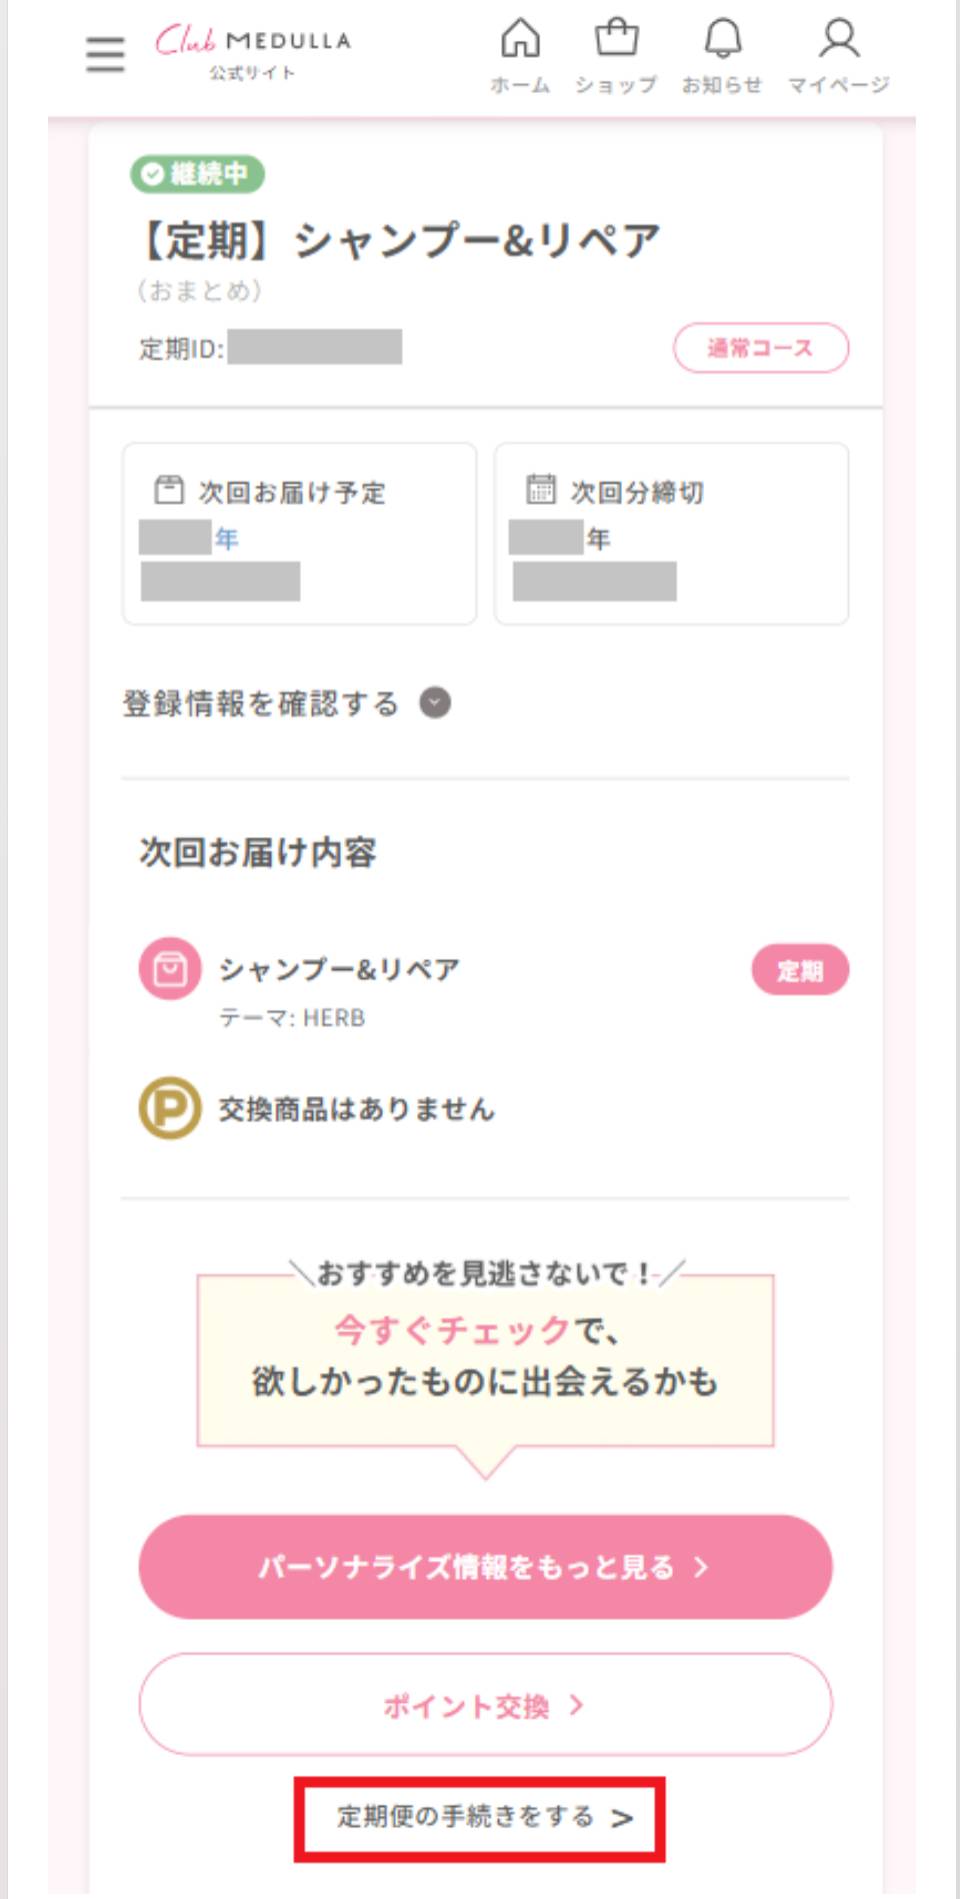Viewport: 960px width, 1899px height.
Task: Open the 通常コース label button
Action: pos(759,348)
